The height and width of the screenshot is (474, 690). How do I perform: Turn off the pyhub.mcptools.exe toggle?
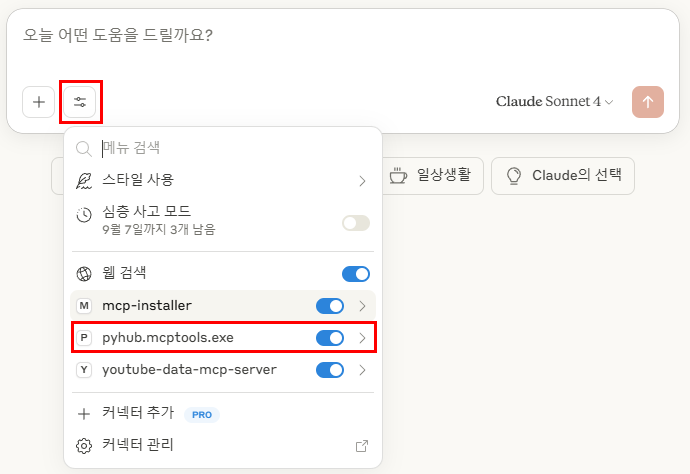[x=330, y=338]
